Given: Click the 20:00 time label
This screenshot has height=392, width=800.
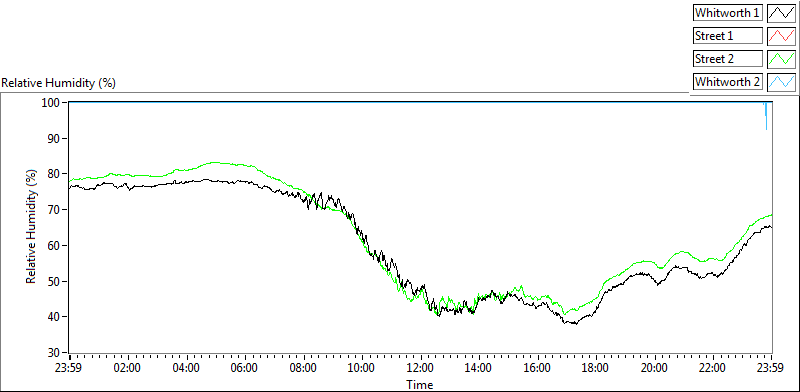Looking at the screenshot, I should pos(655,368).
